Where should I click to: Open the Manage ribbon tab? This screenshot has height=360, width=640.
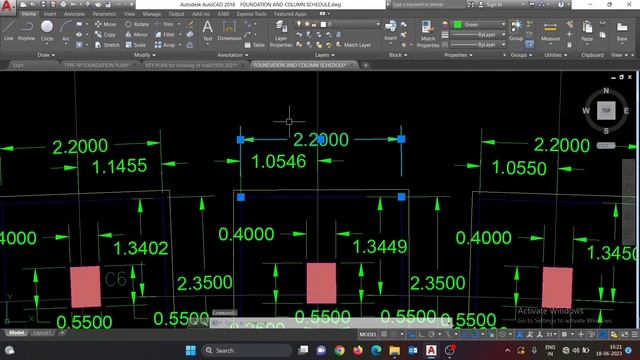pyautogui.click(x=152, y=14)
